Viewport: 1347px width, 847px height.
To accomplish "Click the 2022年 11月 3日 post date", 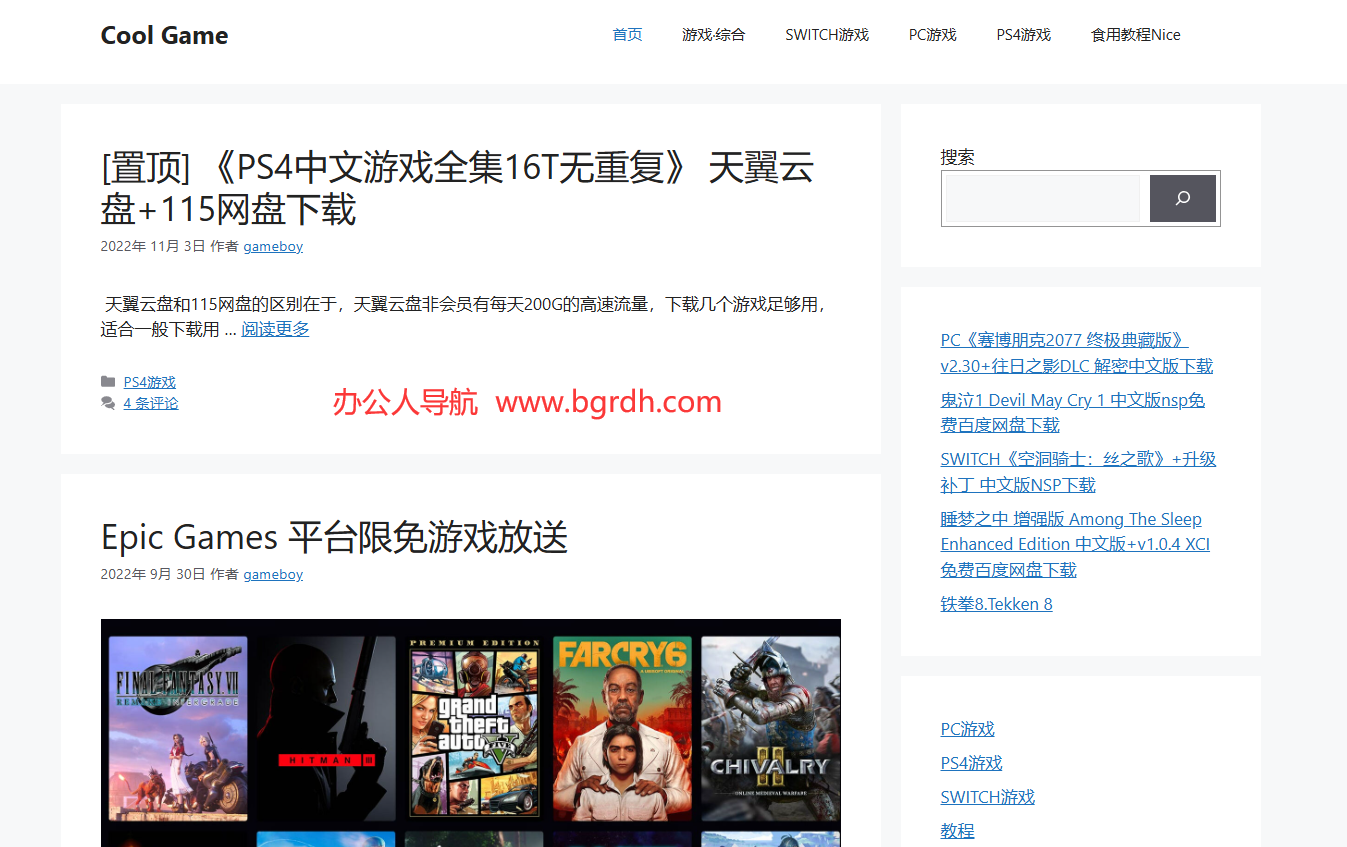I will pos(153,246).
